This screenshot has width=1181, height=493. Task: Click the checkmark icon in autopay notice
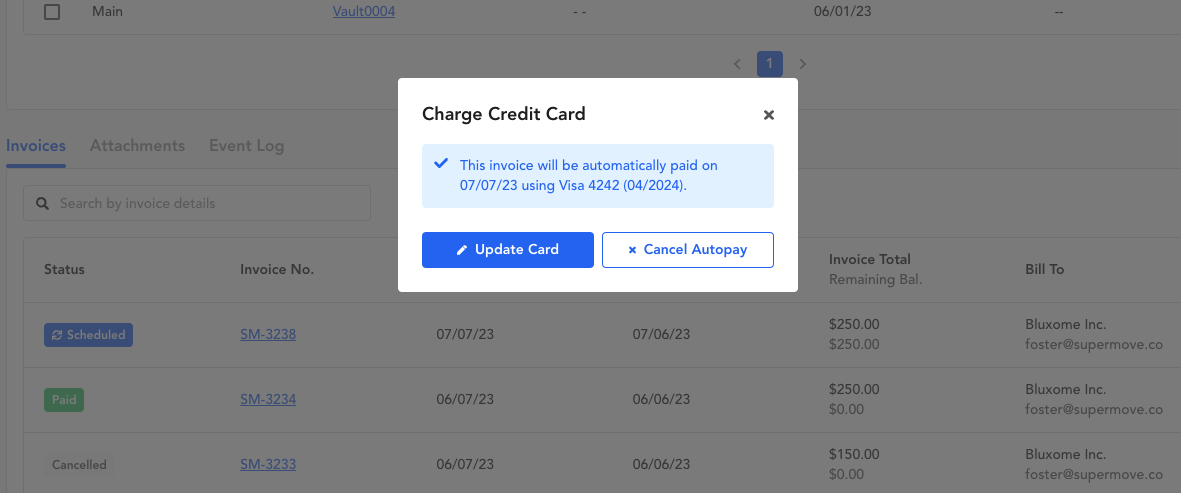[441, 163]
